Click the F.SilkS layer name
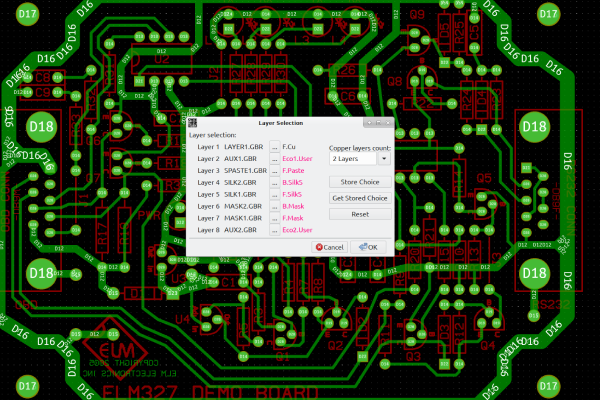This screenshot has width=600, height=400. pyautogui.click(x=292, y=194)
